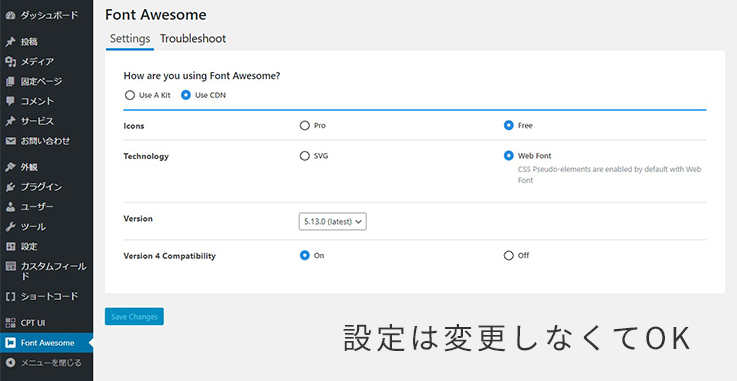
Task: Click the Media icon in sidebar
Action: point(10,62)
